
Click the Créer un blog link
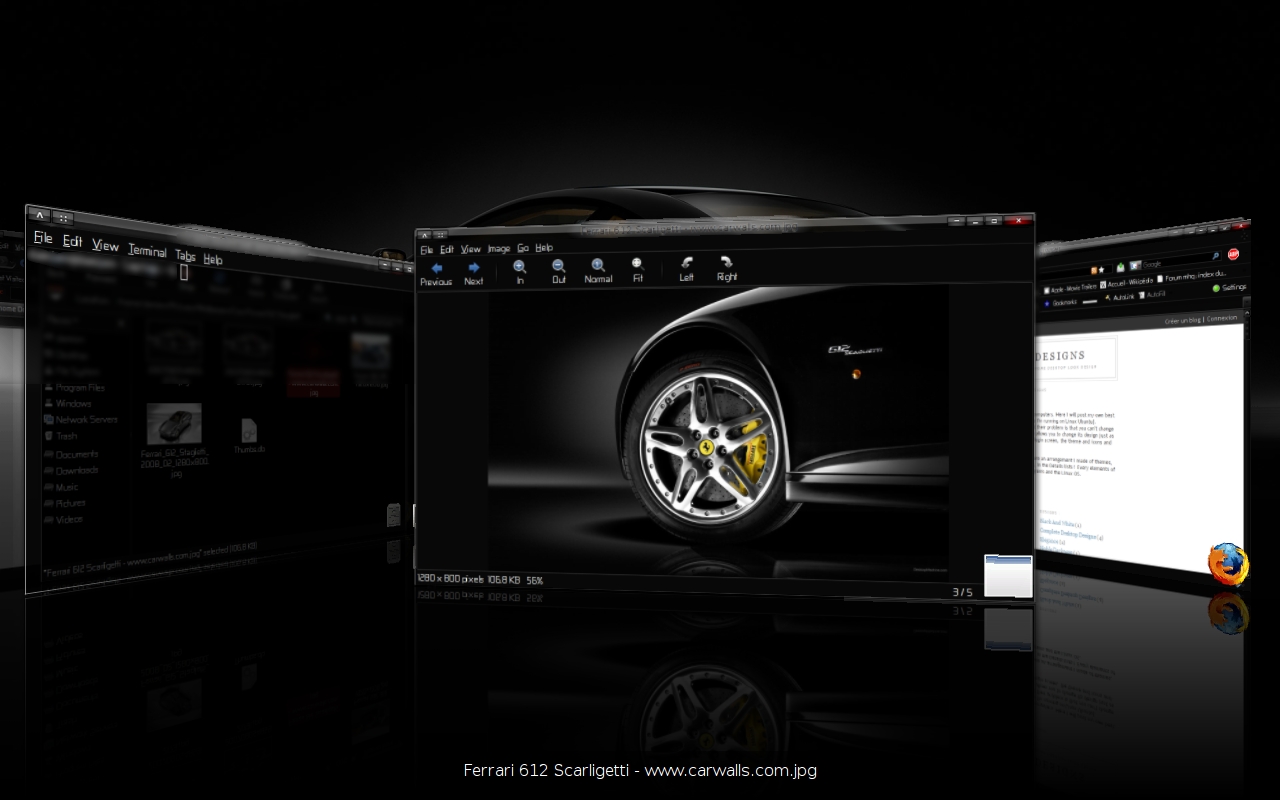[x=1184, y=321]
